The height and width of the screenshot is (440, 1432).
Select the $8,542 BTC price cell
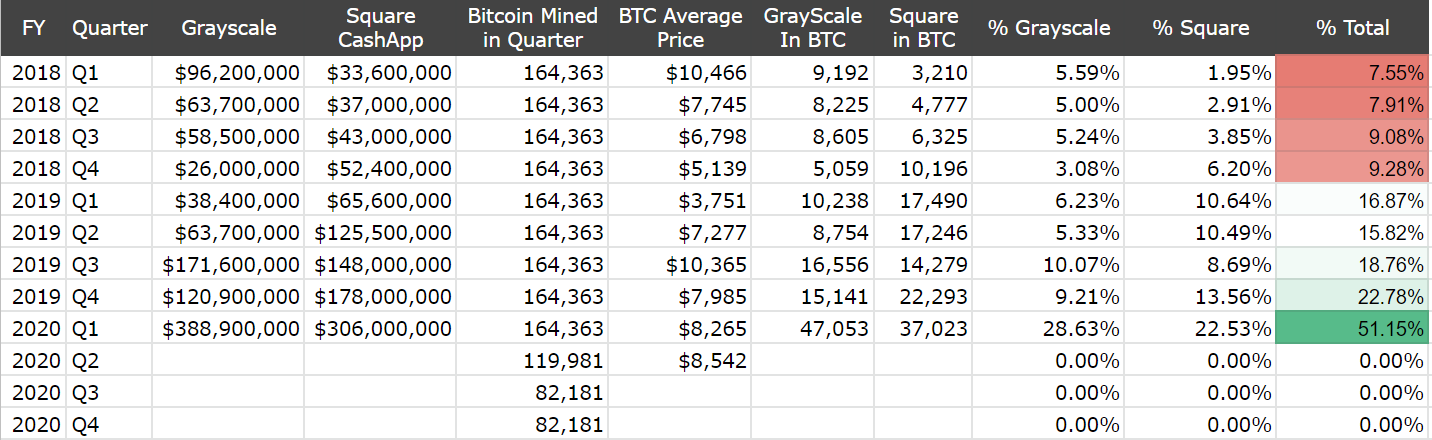click(x=680, y=360)
